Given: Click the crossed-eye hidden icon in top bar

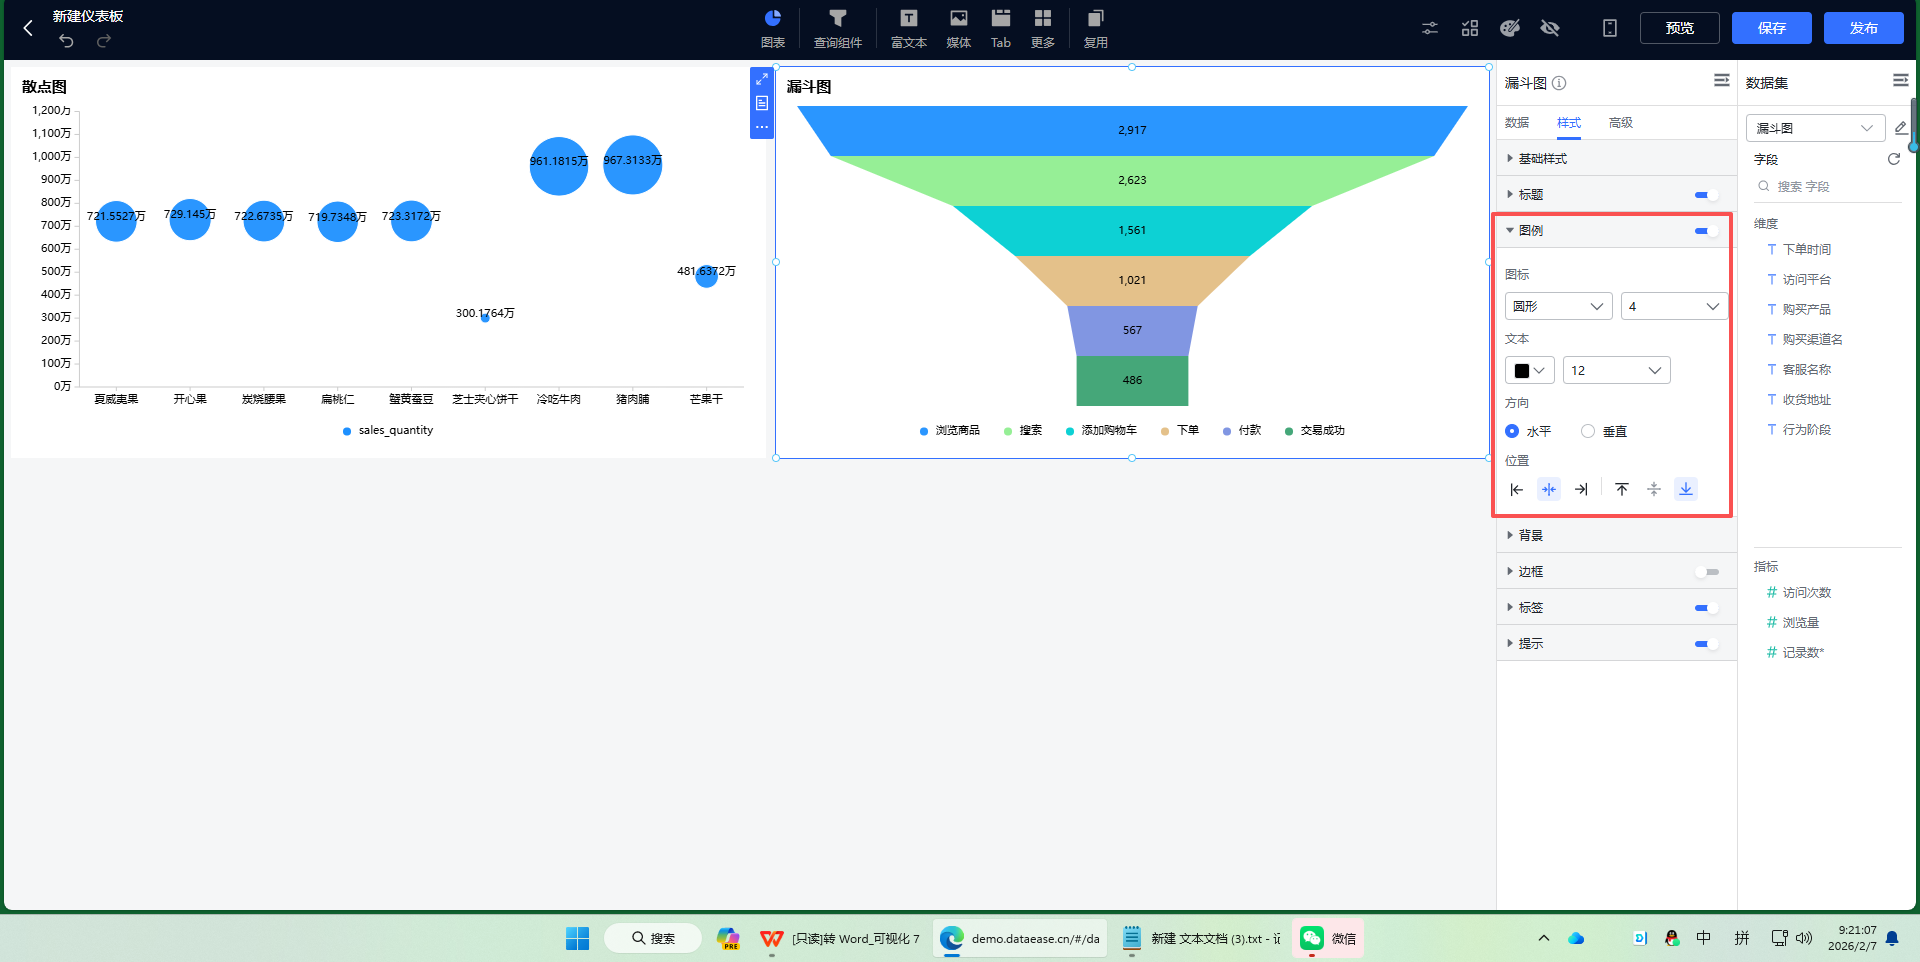Looking at the screenshot, I should [1550, 28].
